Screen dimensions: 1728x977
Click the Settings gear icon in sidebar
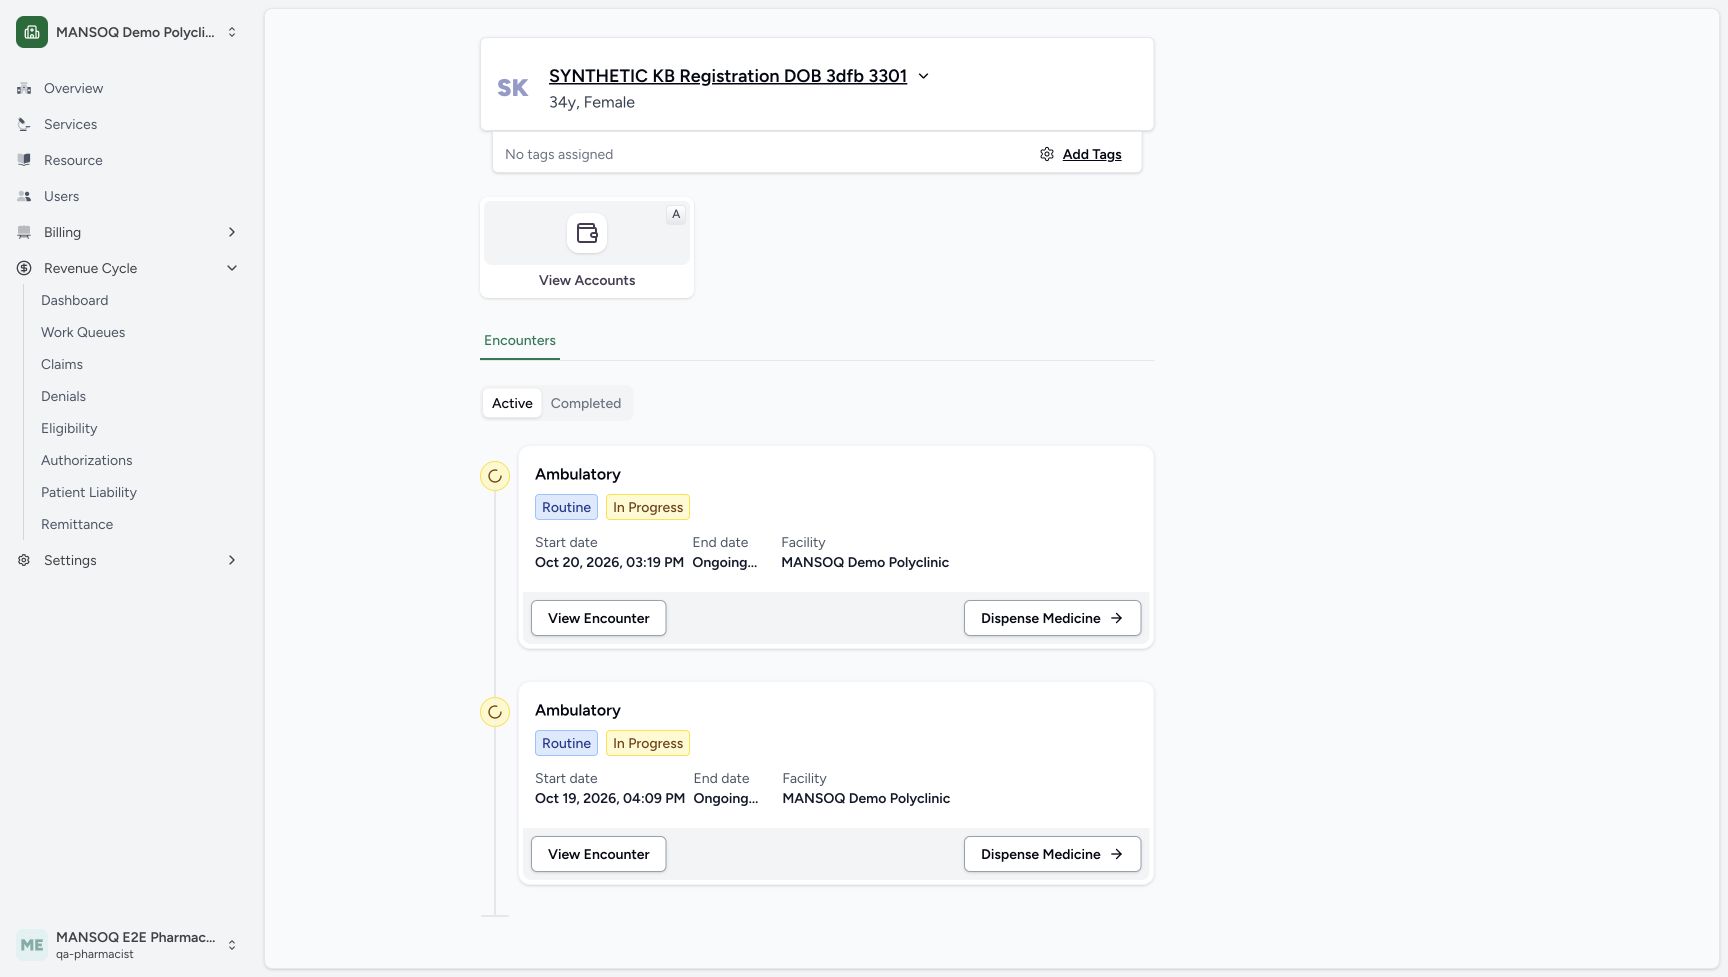click(x=24, y=560)
